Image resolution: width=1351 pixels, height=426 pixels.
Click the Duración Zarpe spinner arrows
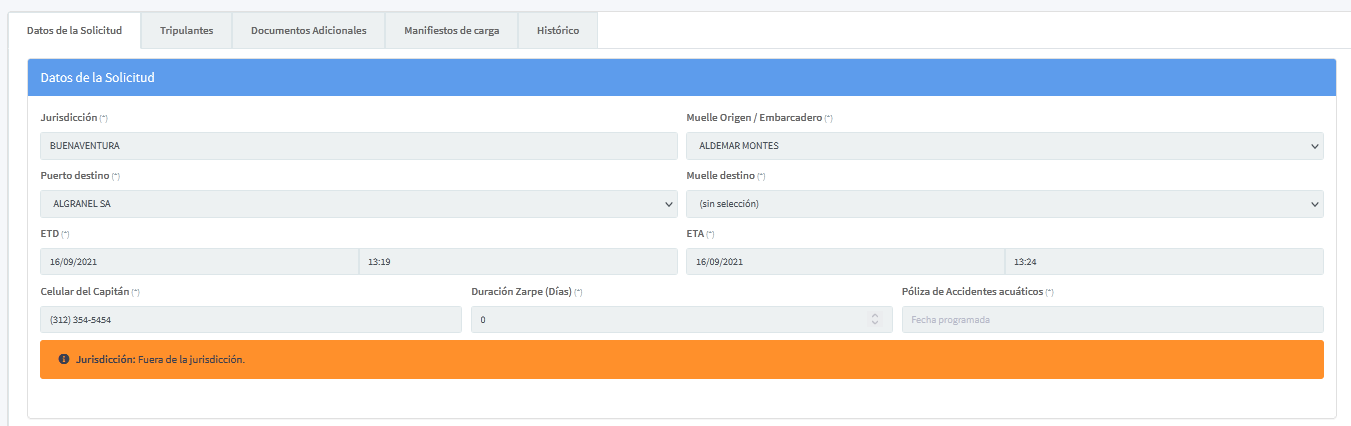click(875, 319)
